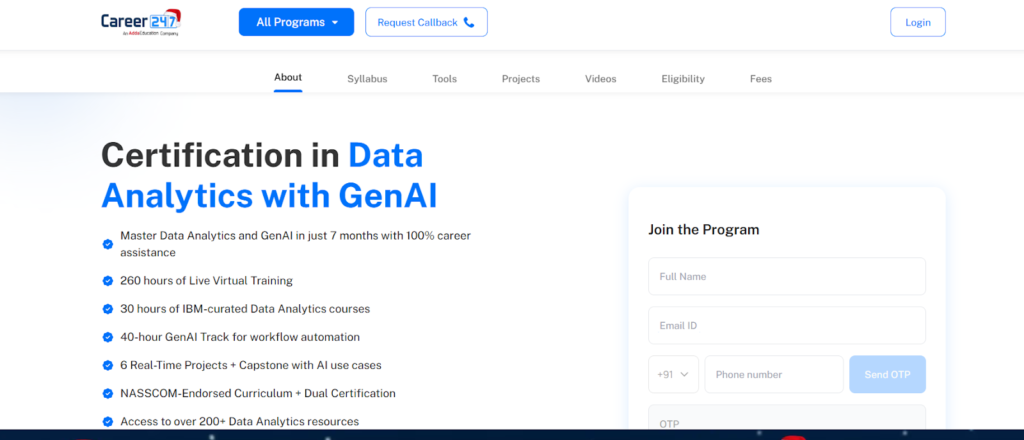Click the Career247 logo

click(140, 23)
